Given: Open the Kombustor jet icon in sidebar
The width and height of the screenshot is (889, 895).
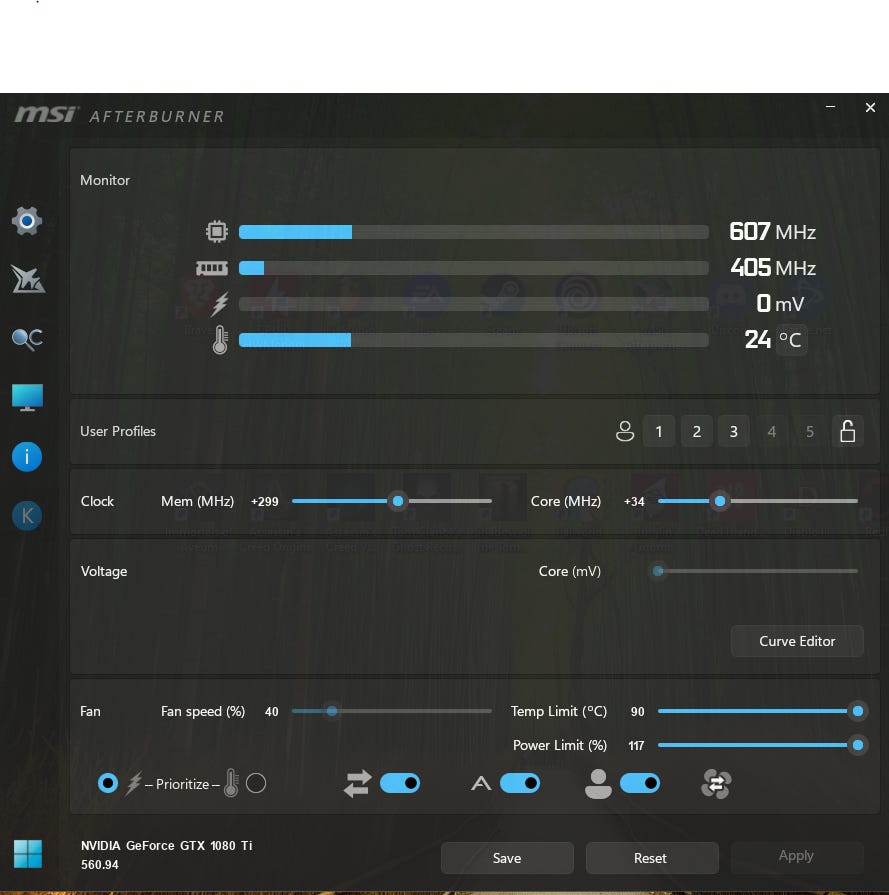Looking at the screenshot, I should click(27, 280).
